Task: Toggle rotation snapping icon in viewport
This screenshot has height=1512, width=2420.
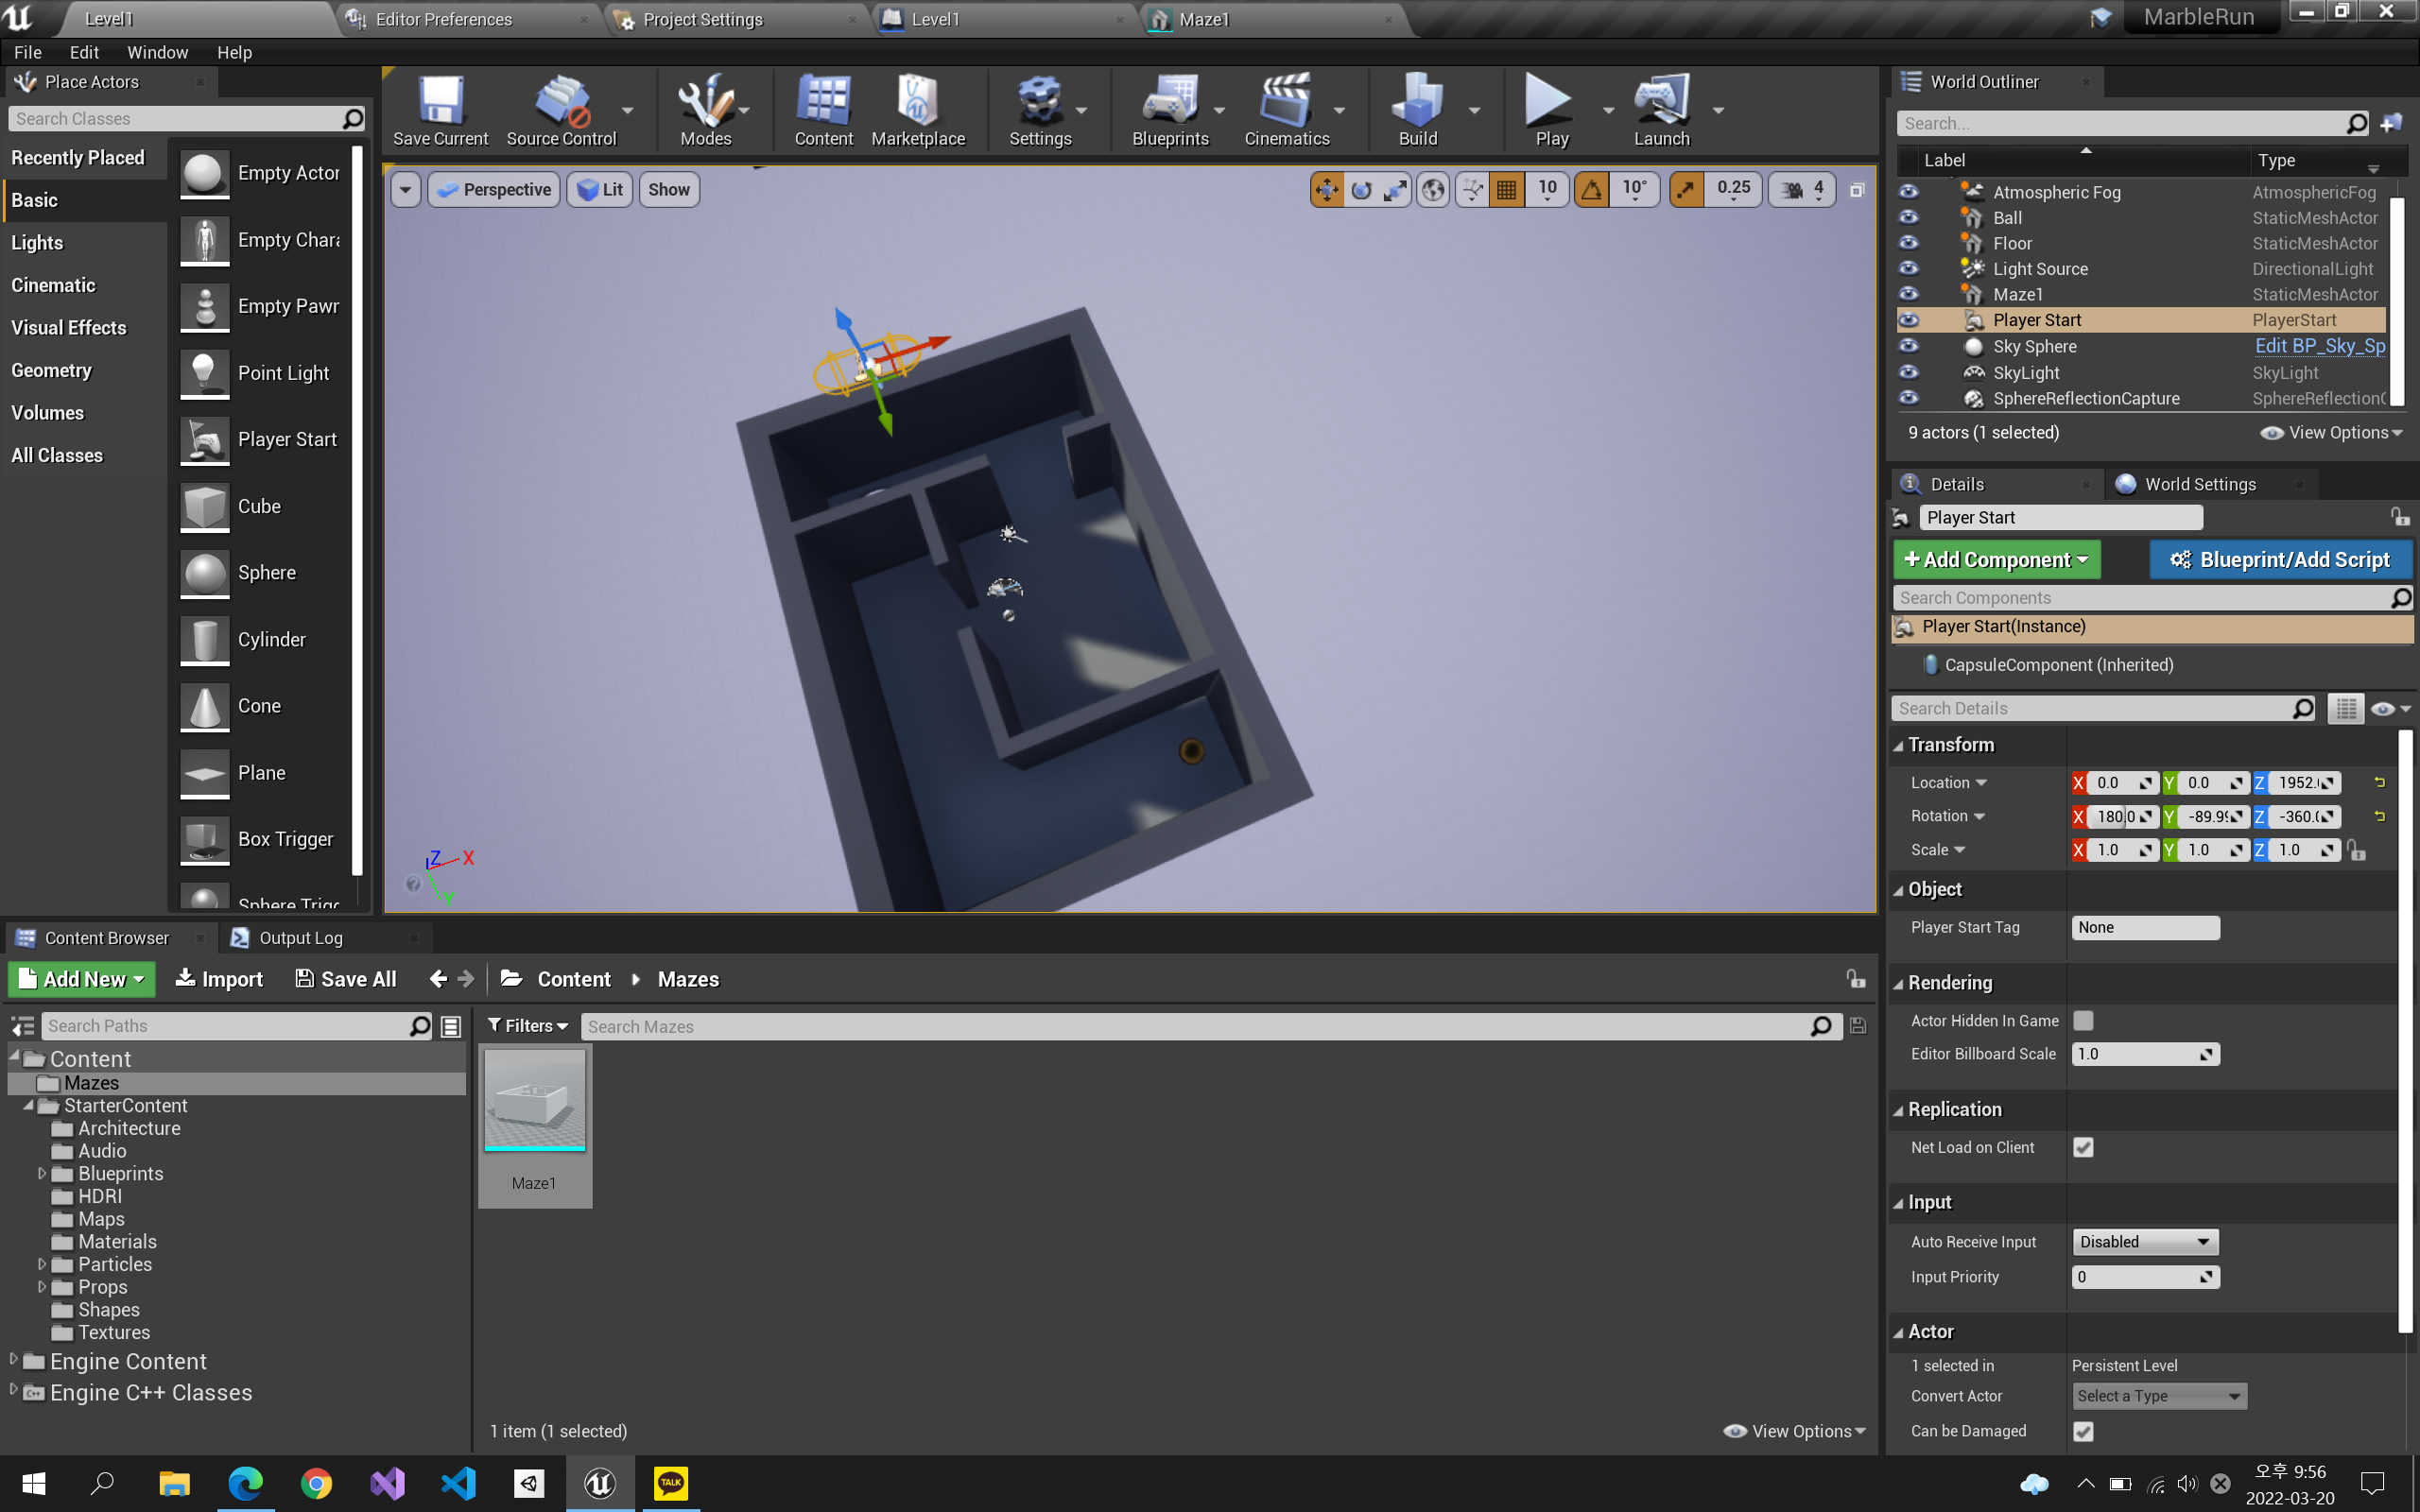Action: (x=1592, y=189)
